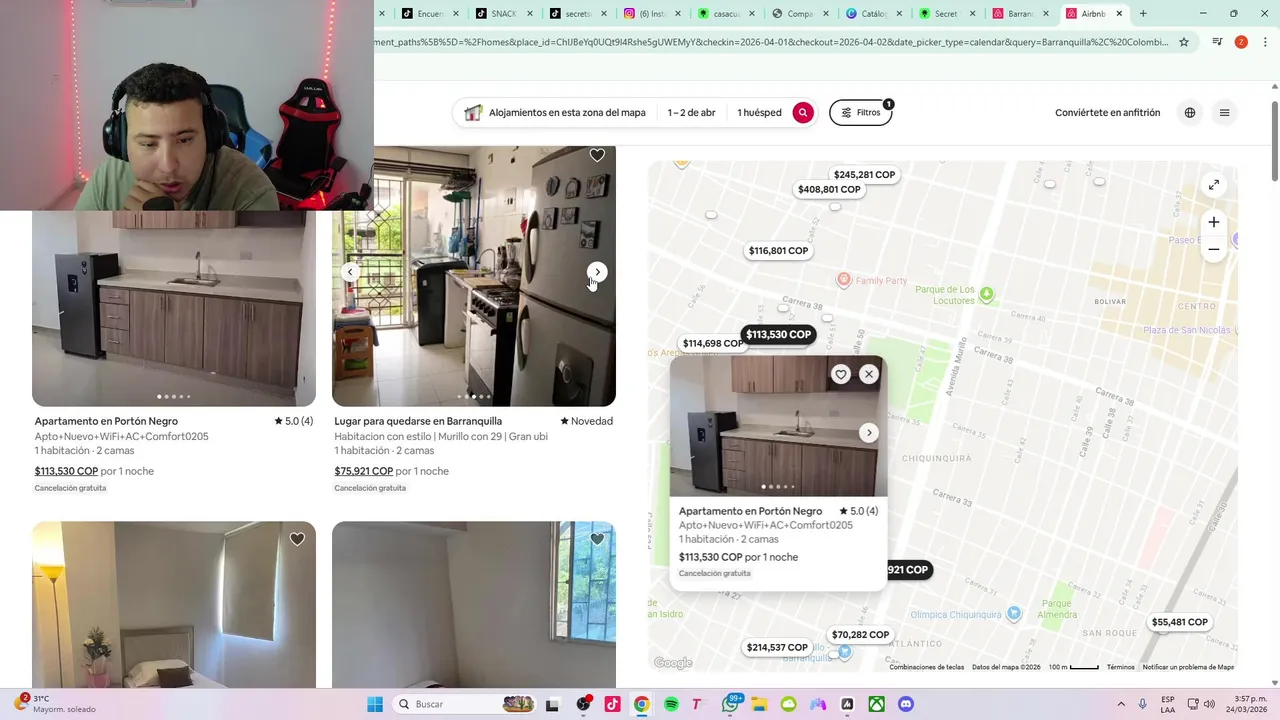The height and width of the screenshot is (720, 1280).
Task: Show next photo of Barranquilla listing
Action: pos(597,272)
